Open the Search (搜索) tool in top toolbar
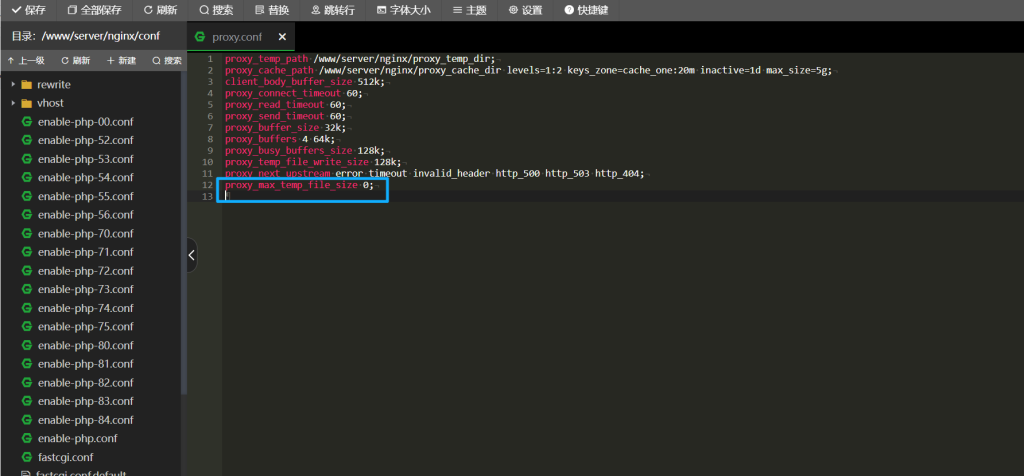1024x476 pixels. click(216, 10)
